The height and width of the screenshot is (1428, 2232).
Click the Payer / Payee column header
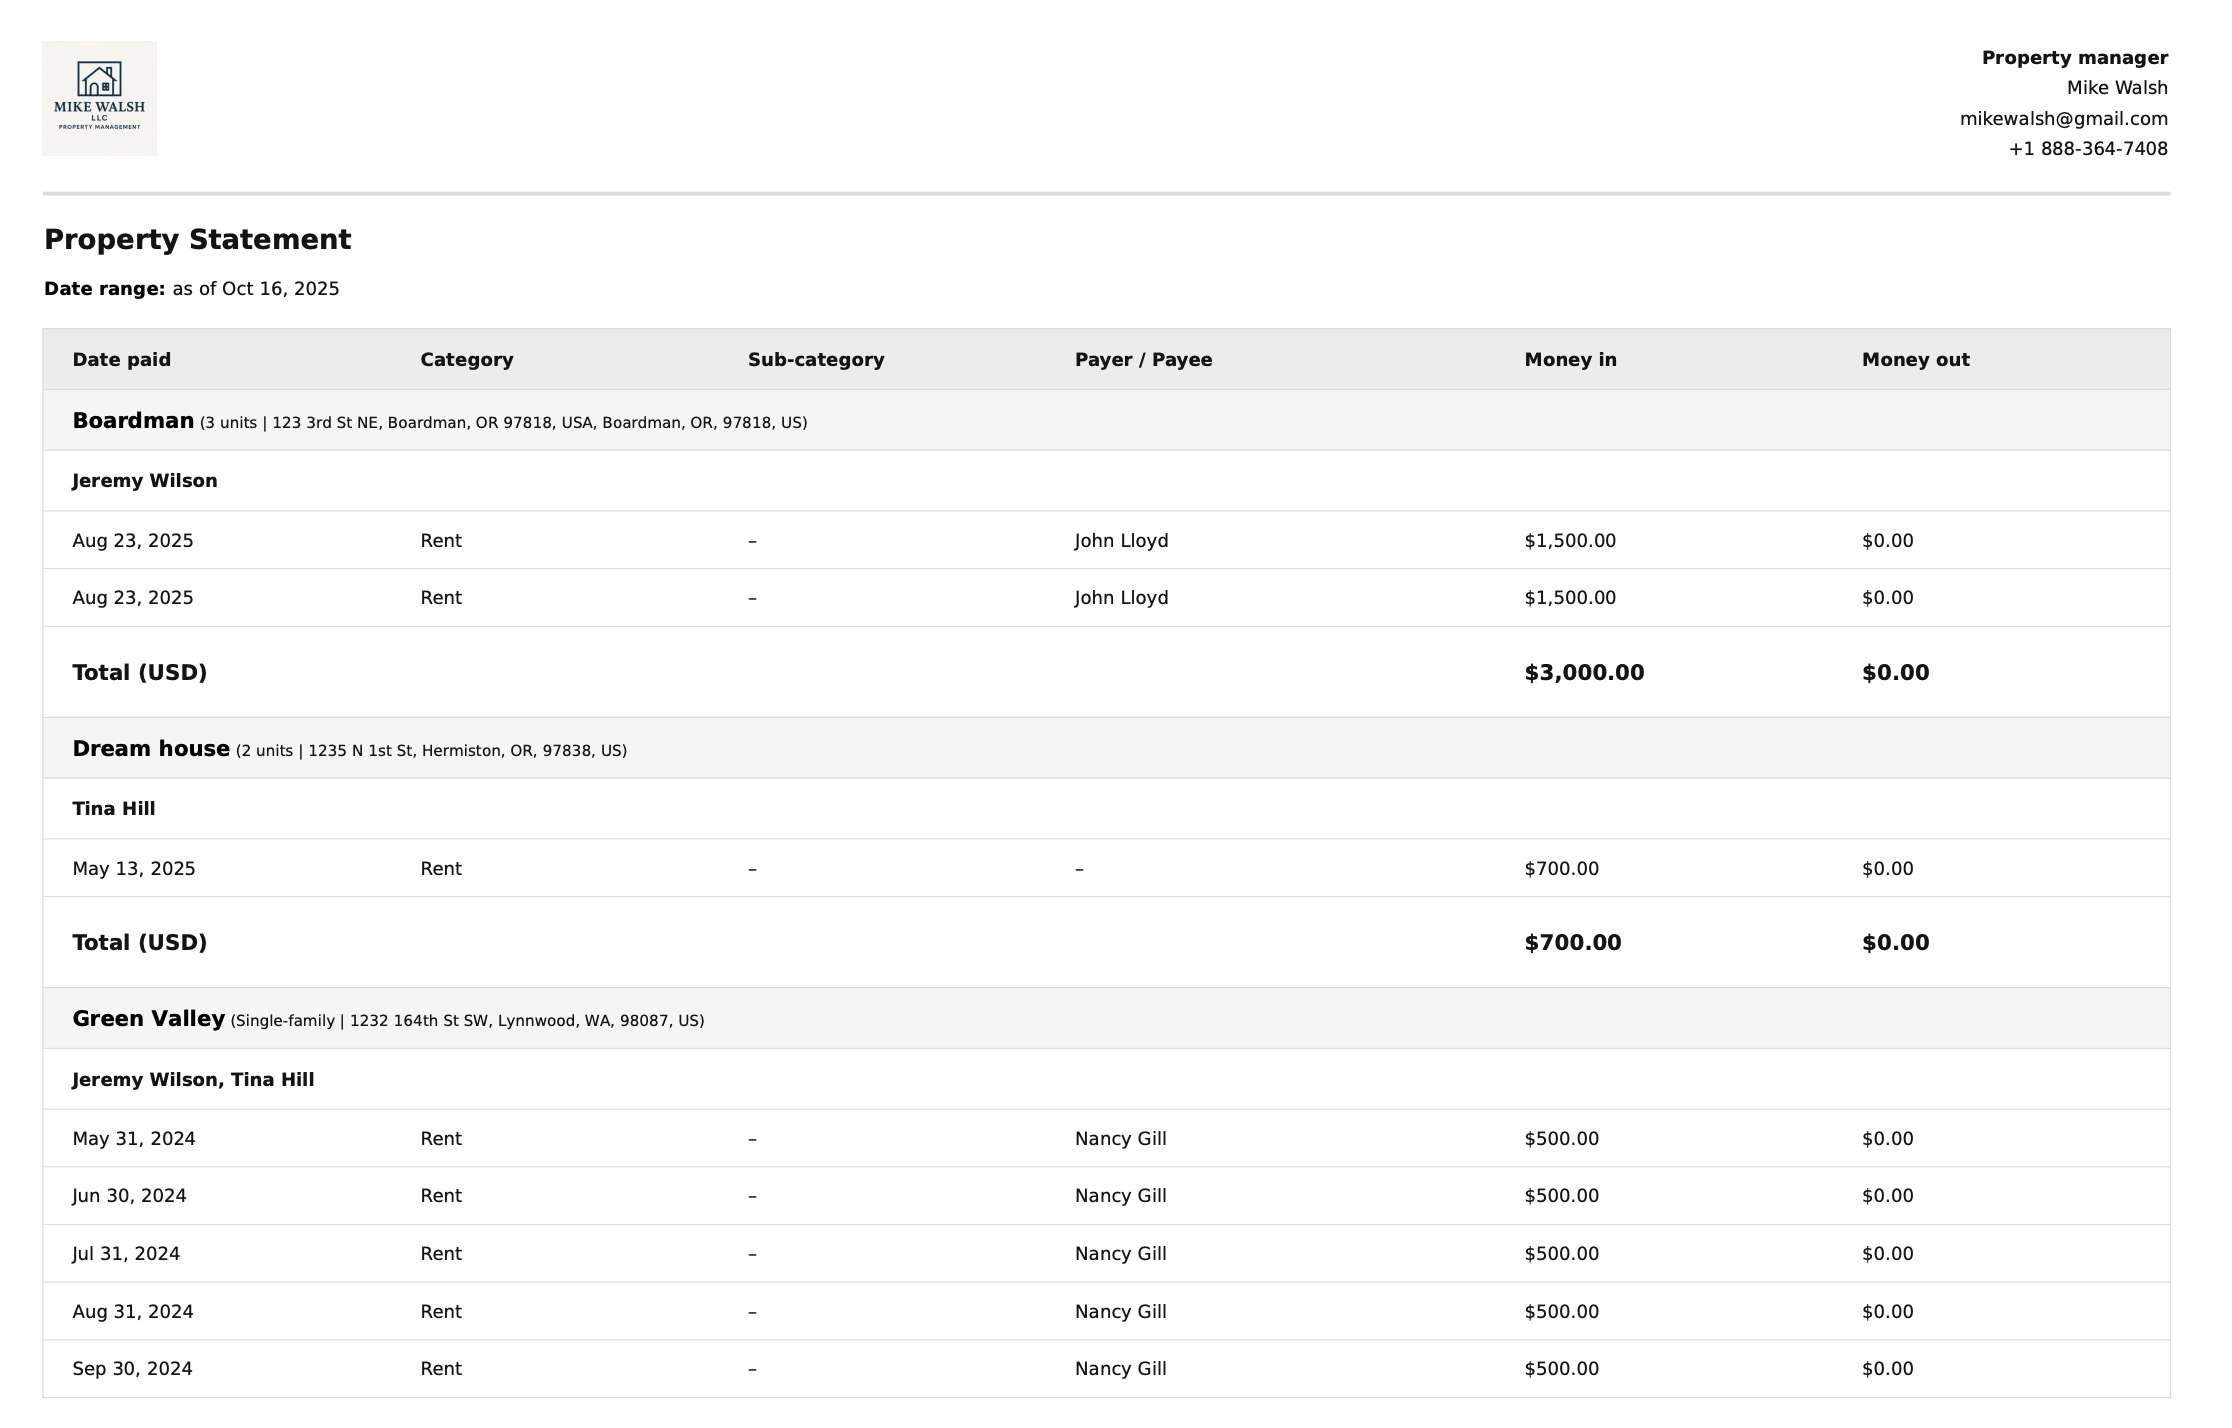pyautogui.click(x=1142, y=360)
